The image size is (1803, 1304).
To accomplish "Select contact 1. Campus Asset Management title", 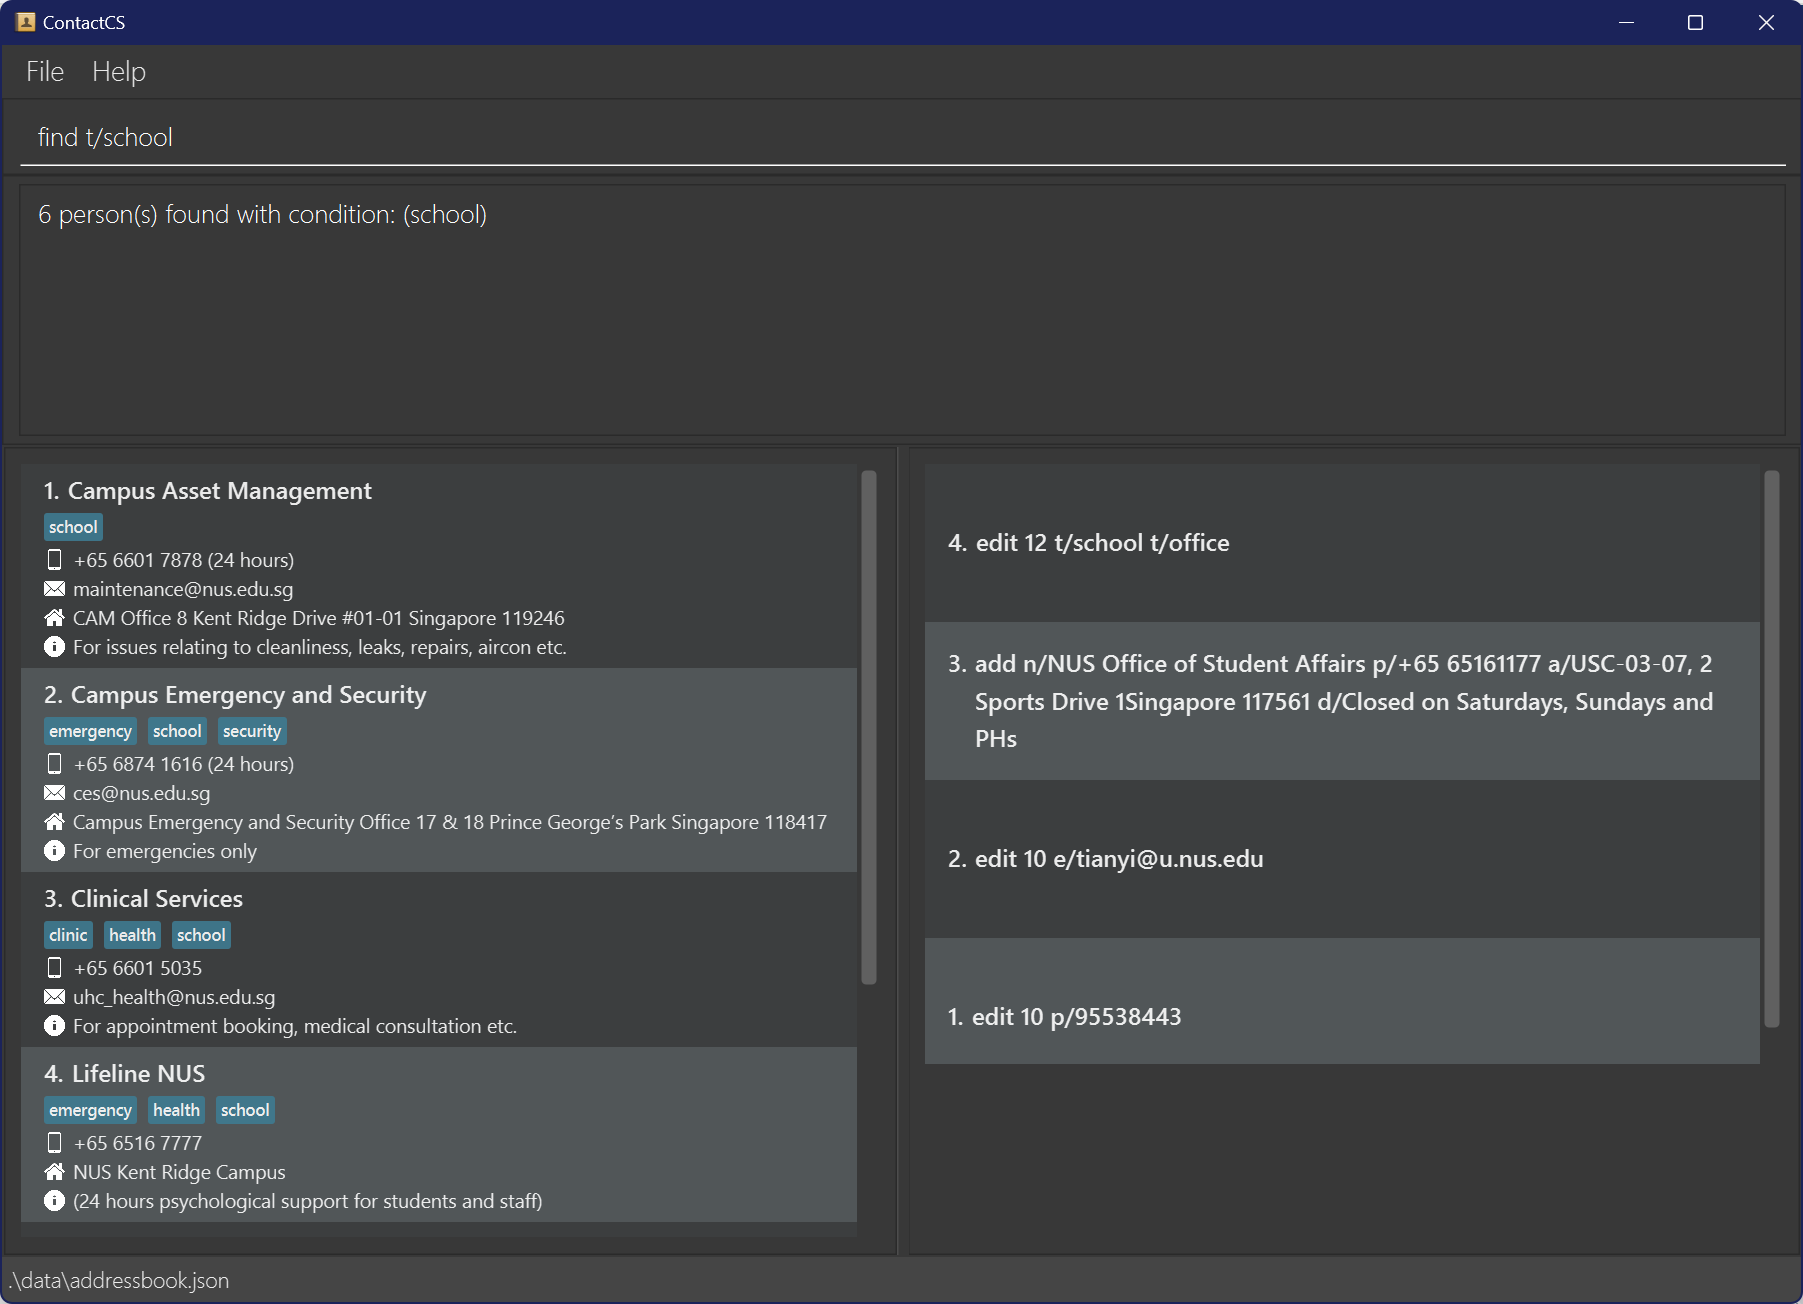I will (207, 491).
